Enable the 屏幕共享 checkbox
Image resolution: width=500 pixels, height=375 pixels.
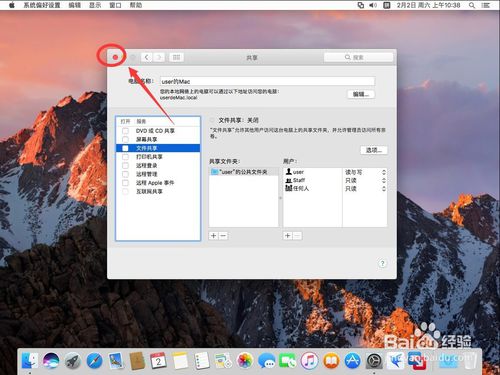tap(125, 139)
